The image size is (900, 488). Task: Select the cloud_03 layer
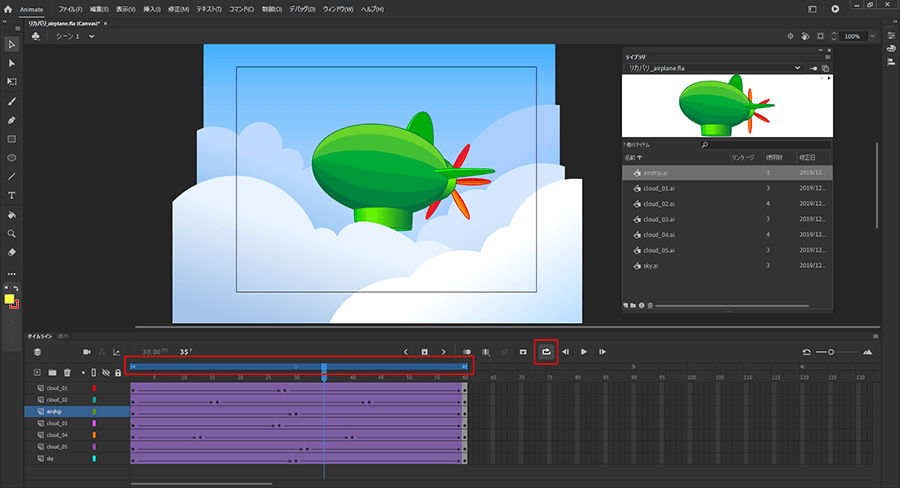click(x=57, y=423)
